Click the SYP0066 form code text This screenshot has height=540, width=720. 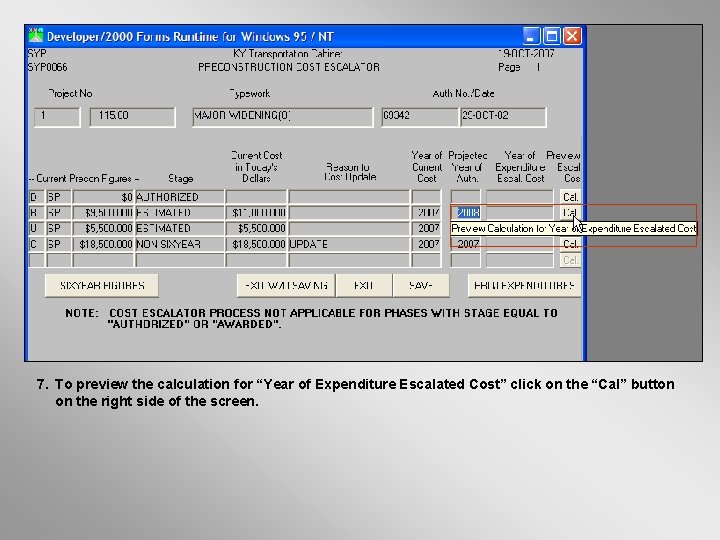(x=47, y=68)
